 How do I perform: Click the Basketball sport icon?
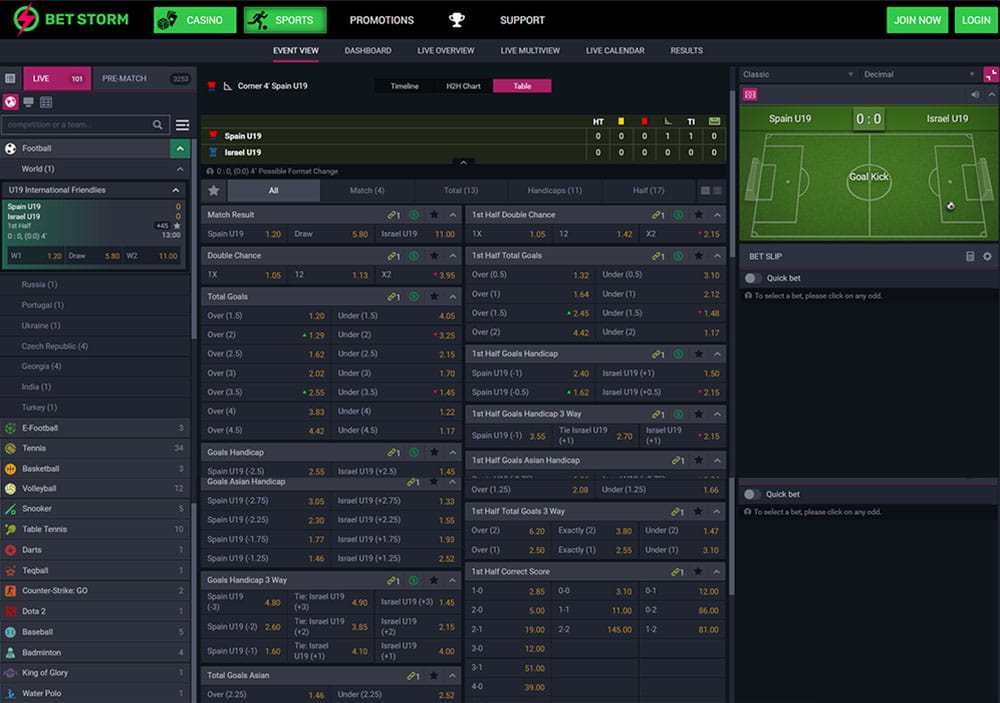point(11,469)
